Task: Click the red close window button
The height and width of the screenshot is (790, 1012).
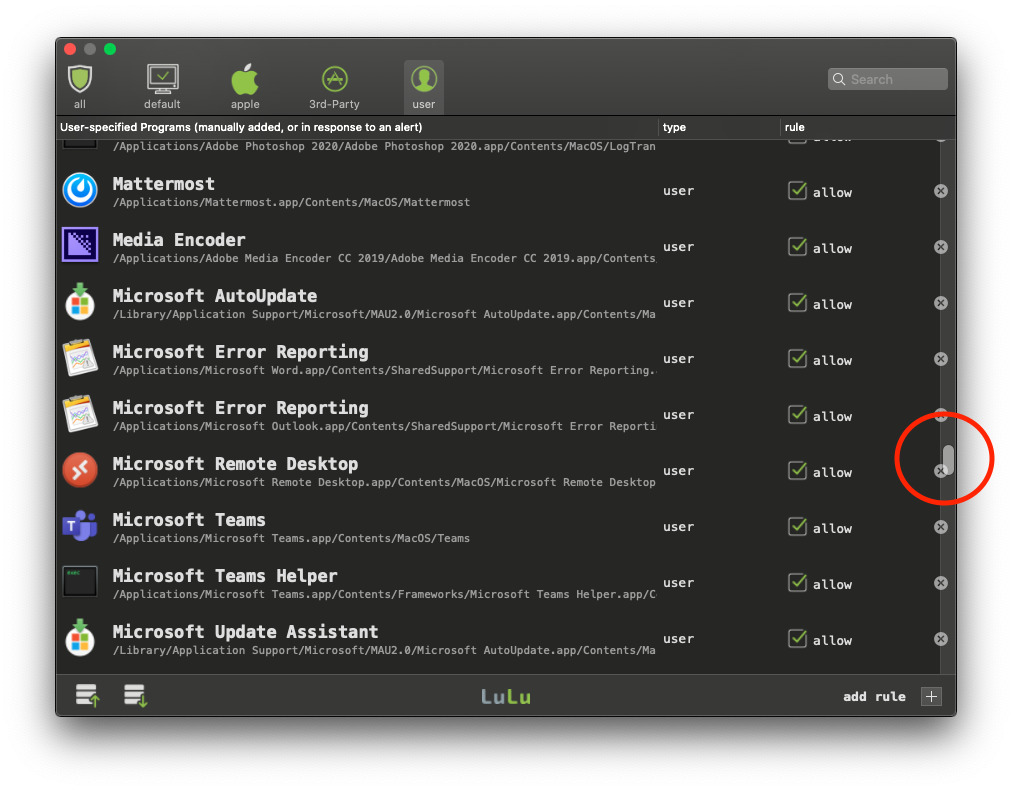Action: click(70, 49)
